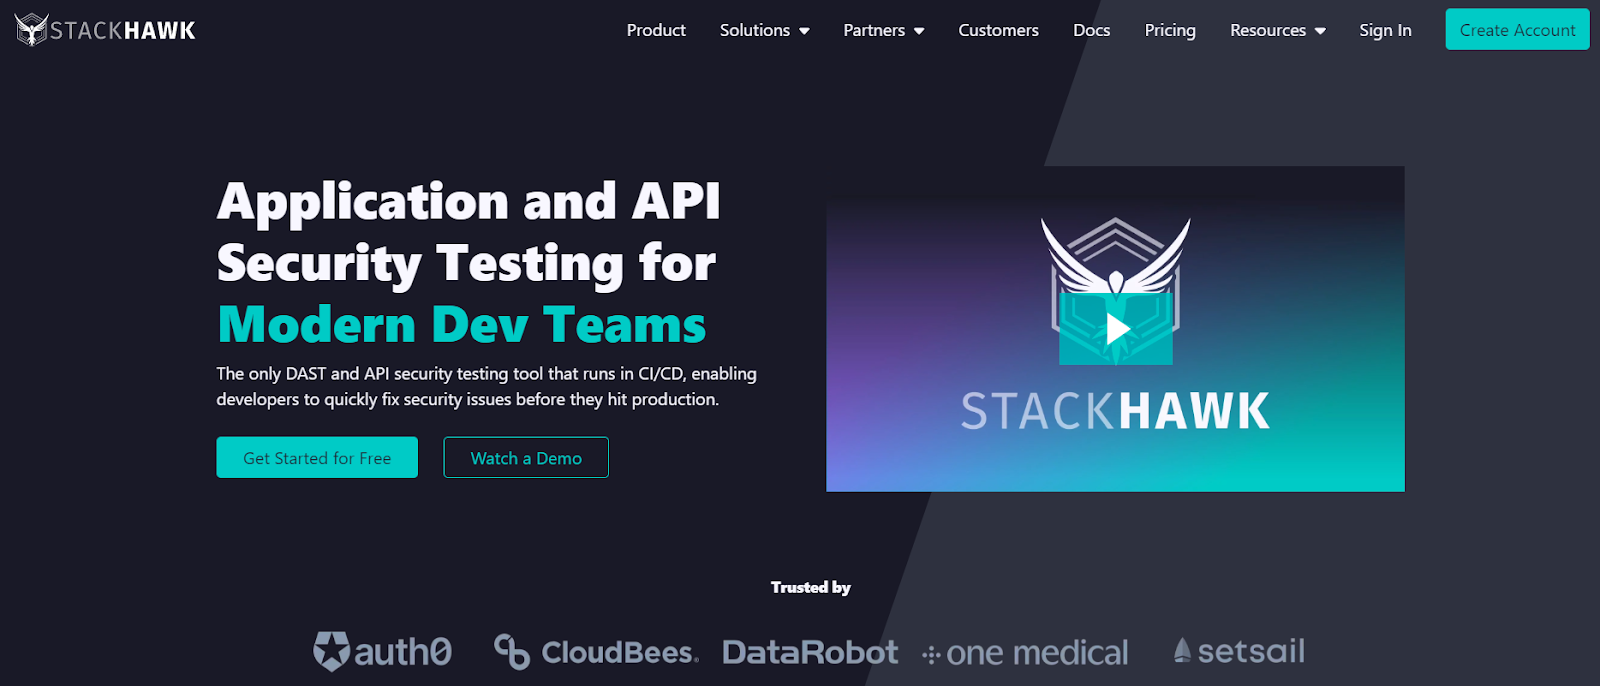
Task: Click the Create Account button
Action: 1517,30
